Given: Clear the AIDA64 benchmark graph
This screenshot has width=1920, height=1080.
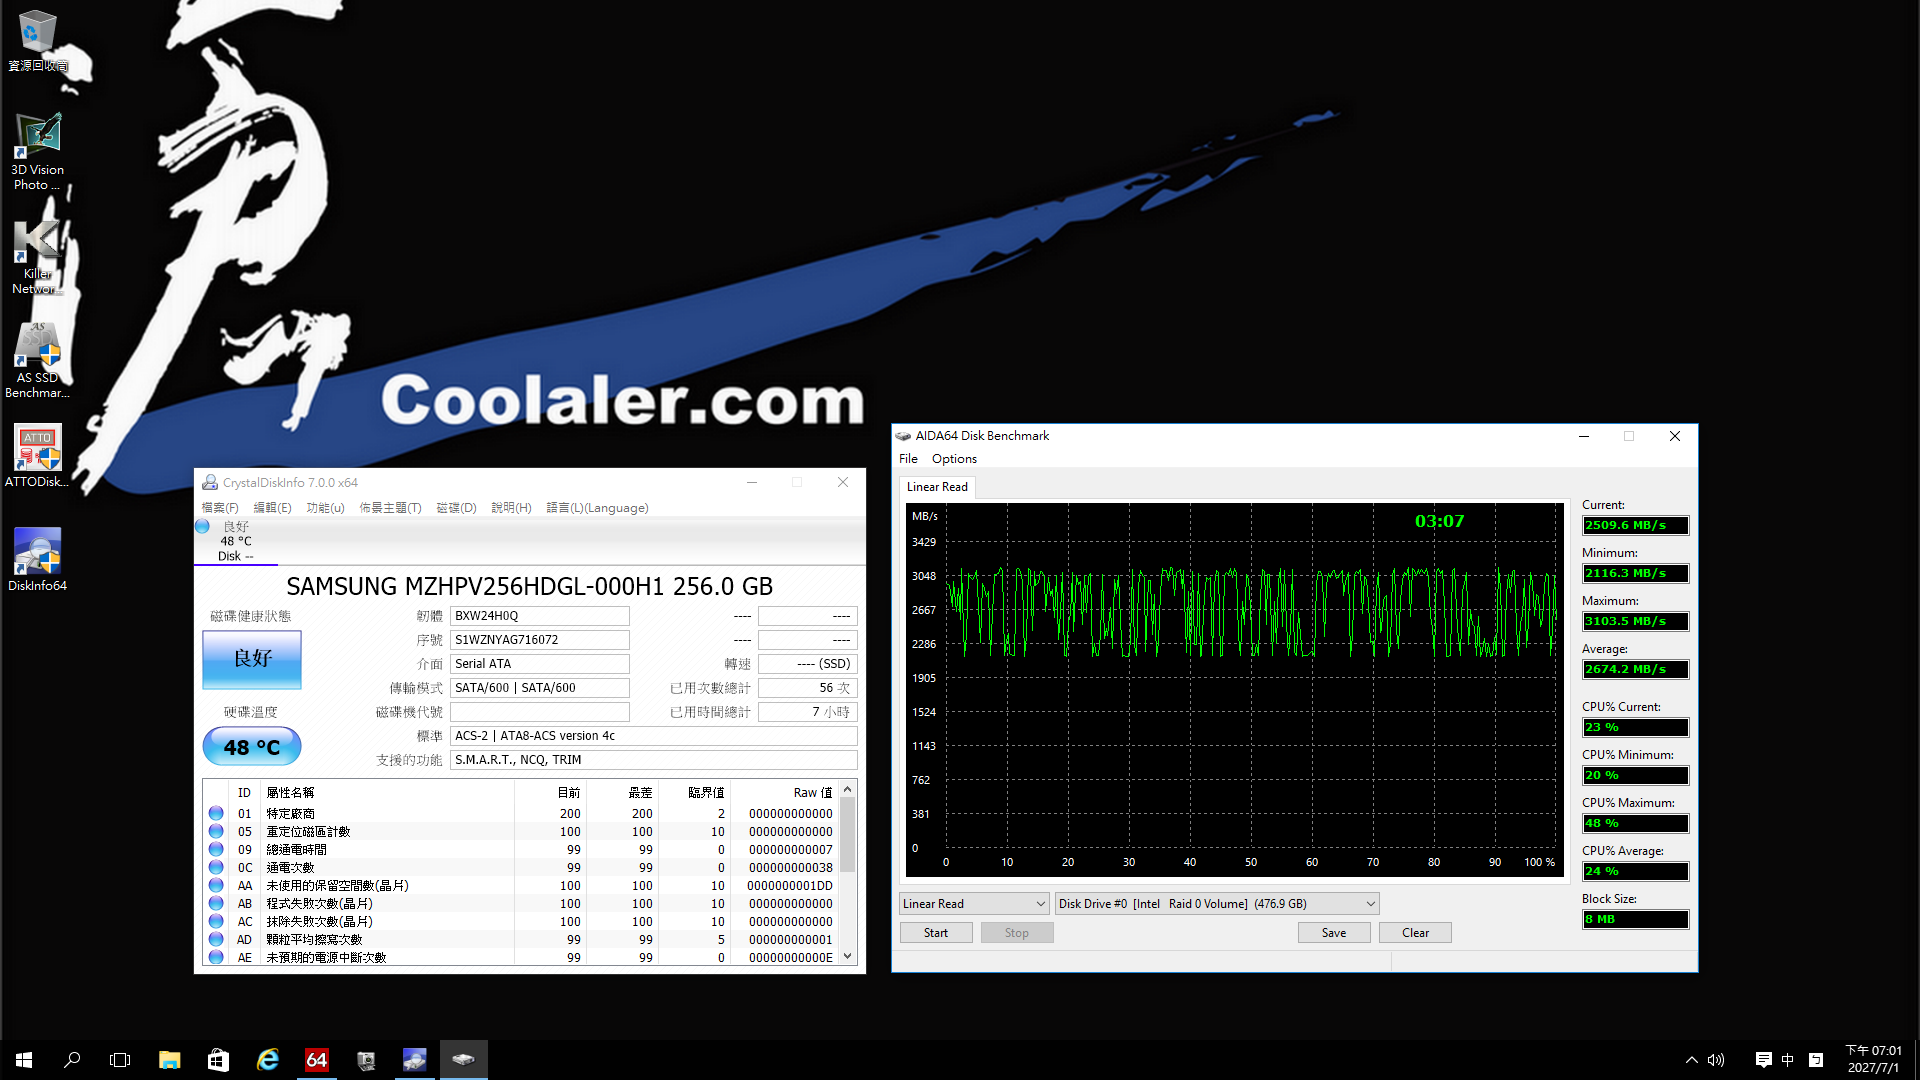Looking at the screenshot, I should click(1415, 933).
